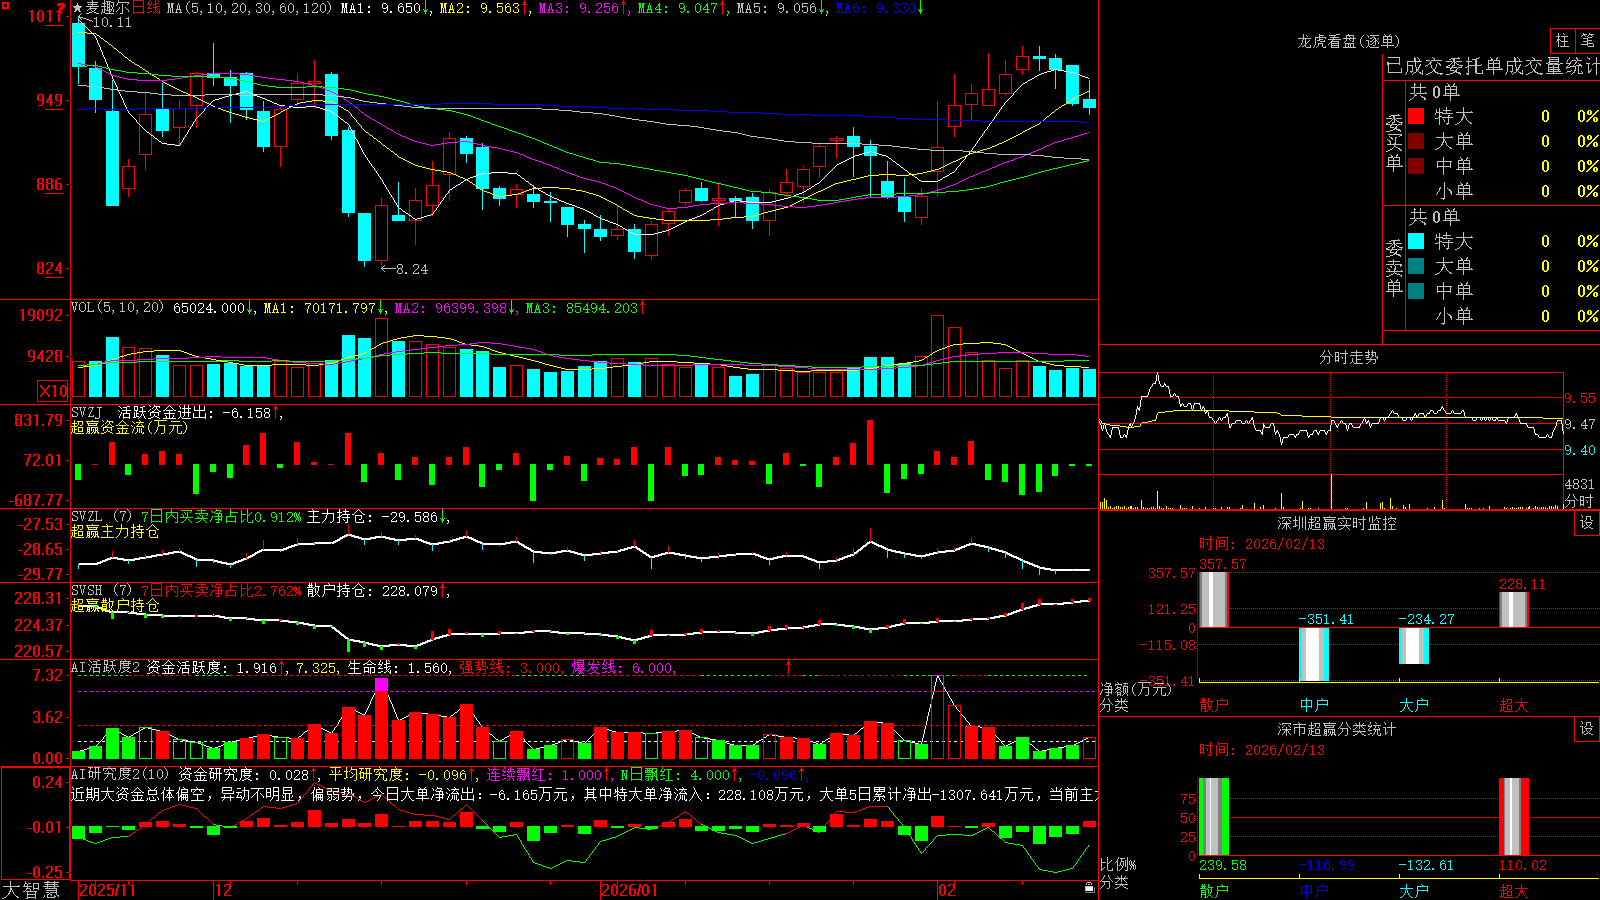Click the dark red 大单 buy-order swatch

(x=1416, y=141)
